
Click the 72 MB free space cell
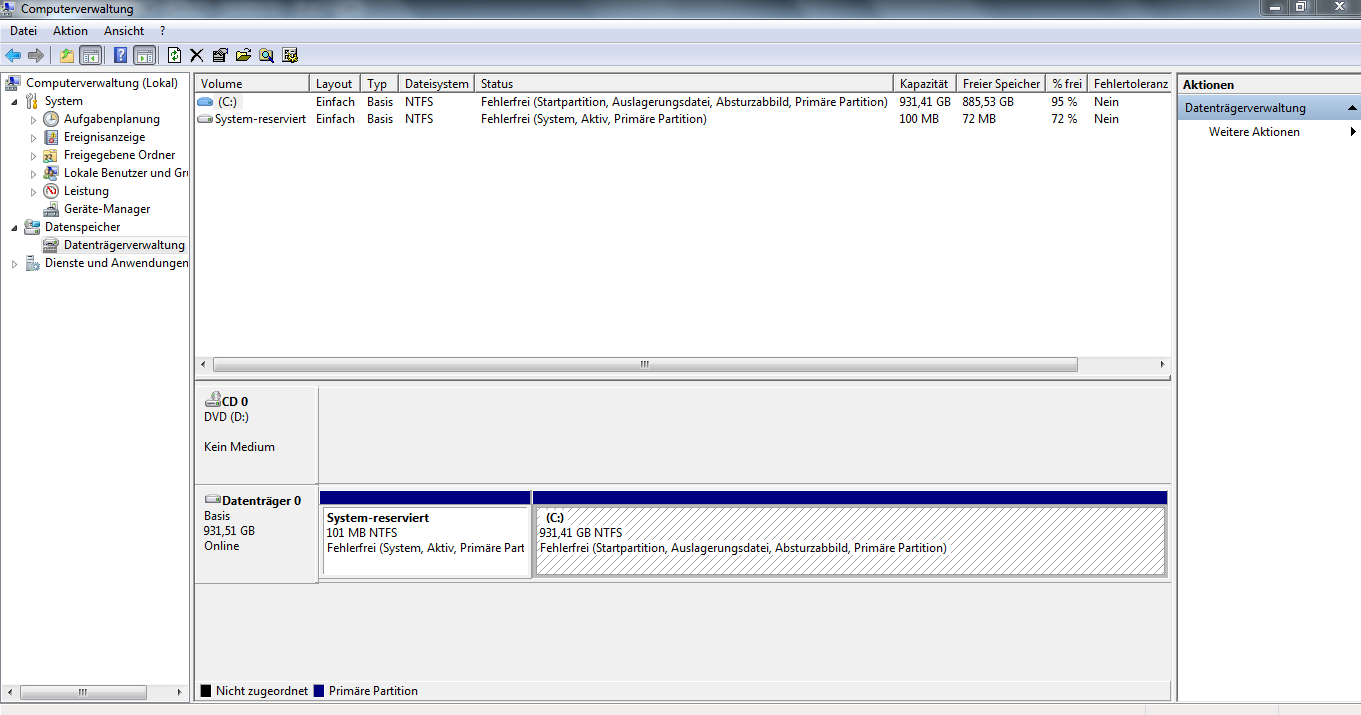coord(979,119)
